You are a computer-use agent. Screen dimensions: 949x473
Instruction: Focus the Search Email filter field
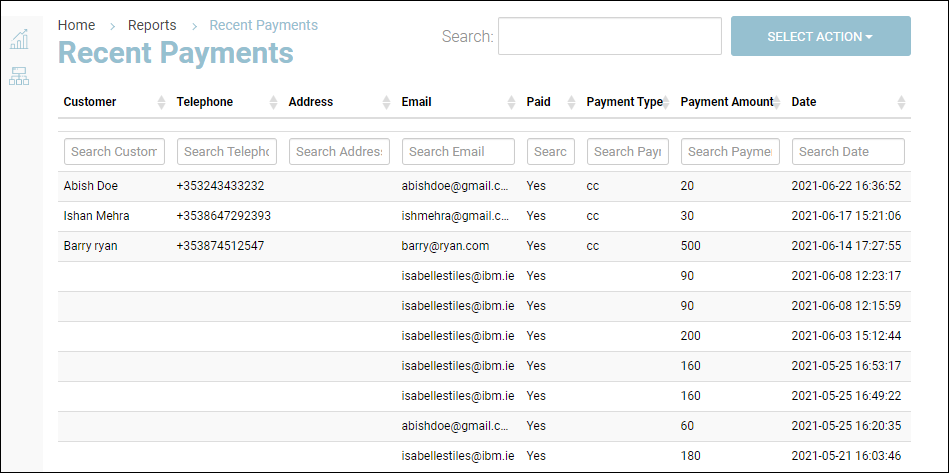point(458,152)
